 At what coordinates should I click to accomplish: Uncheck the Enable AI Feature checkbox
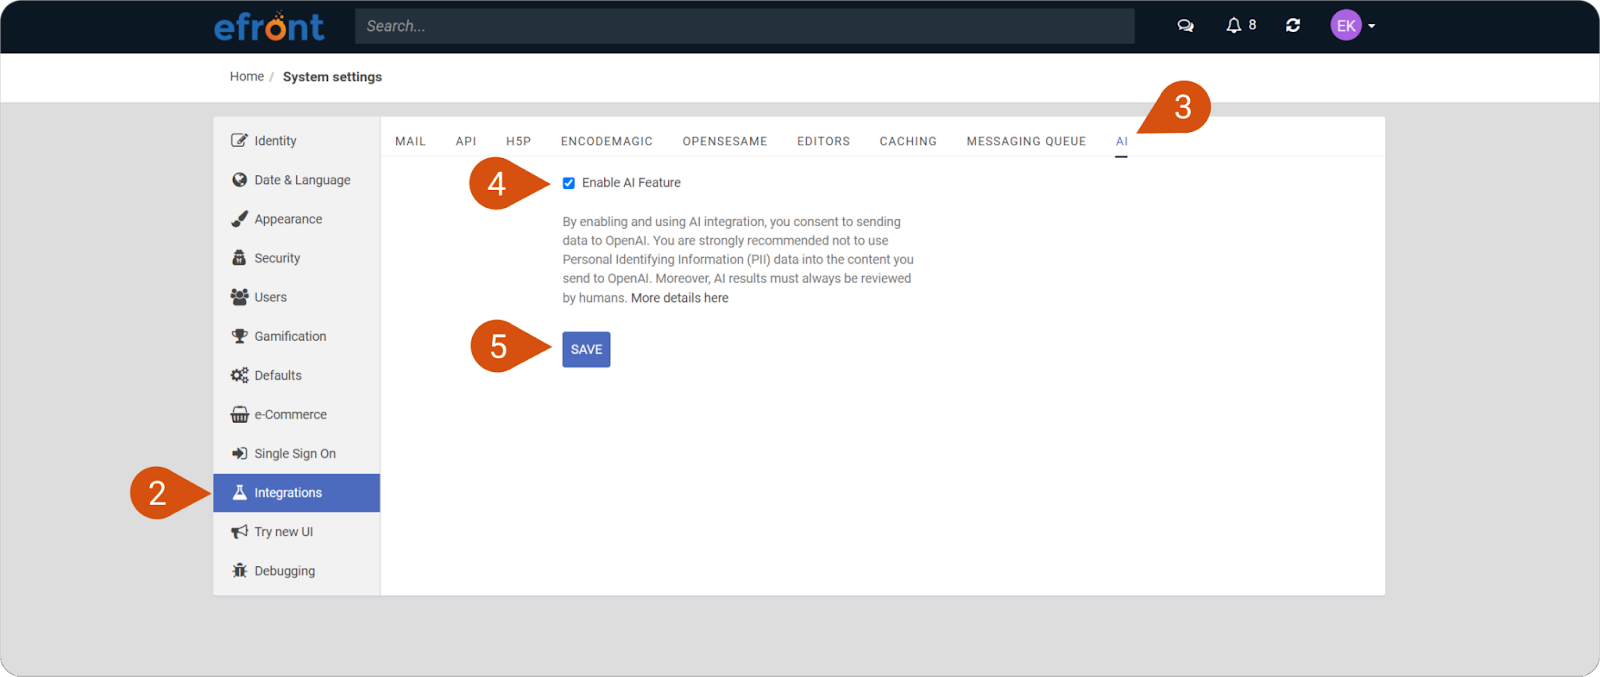click(569, 183)
